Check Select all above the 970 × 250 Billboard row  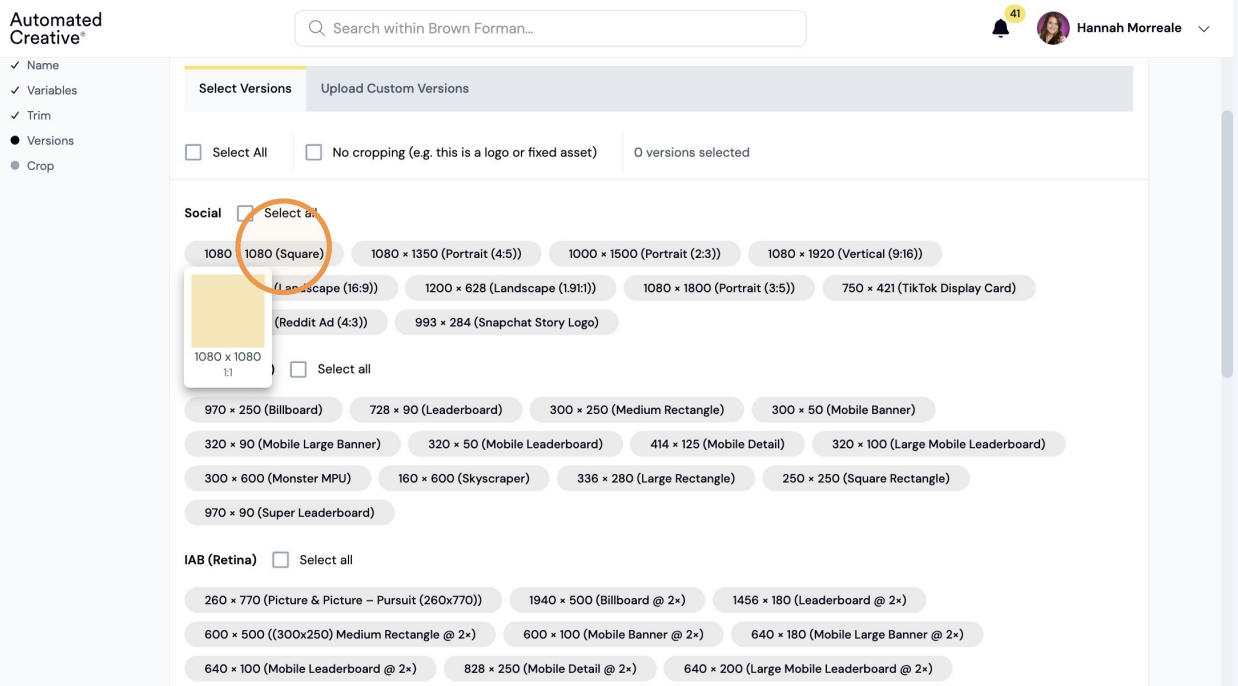[298, 369]
